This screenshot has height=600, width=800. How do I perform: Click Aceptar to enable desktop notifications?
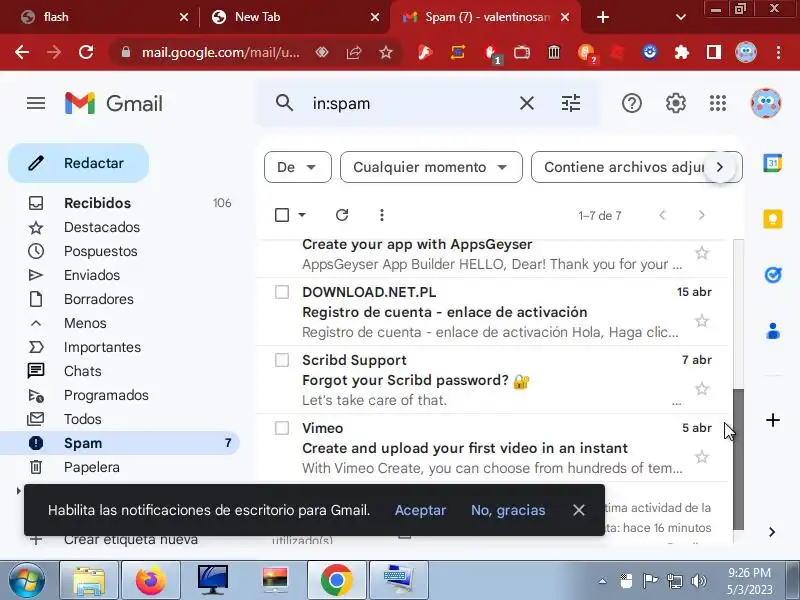(x=420, y=510)
